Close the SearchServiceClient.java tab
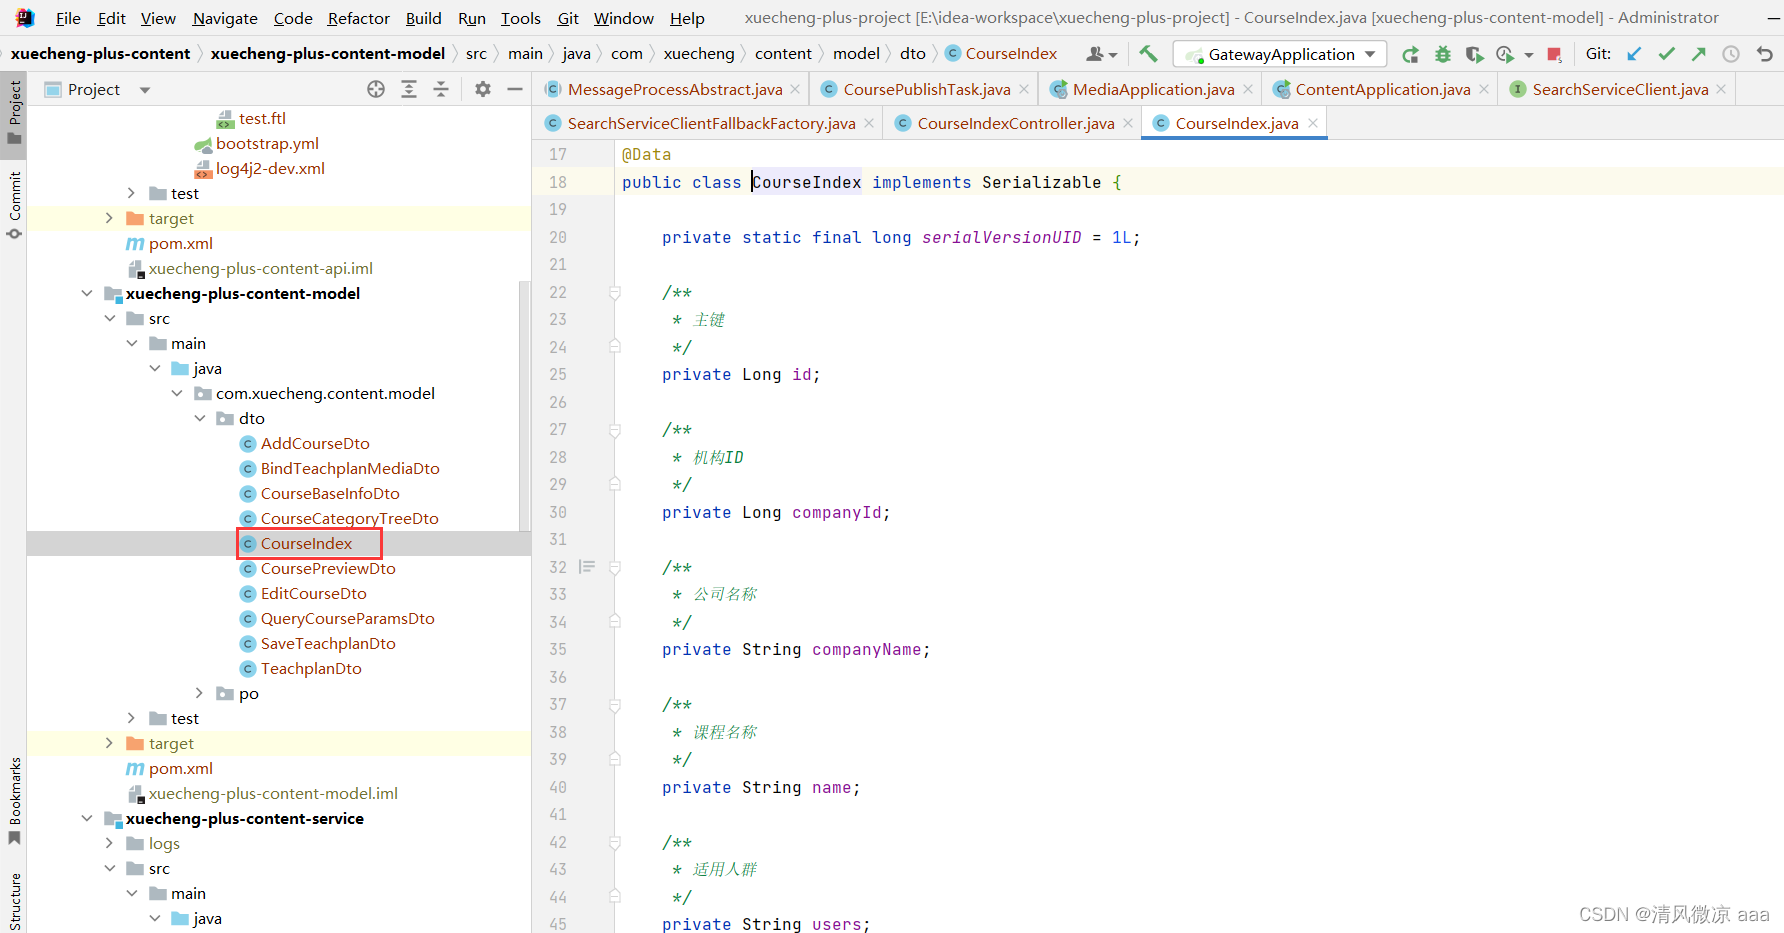 pyautogui.click(x=1721, y=89)
